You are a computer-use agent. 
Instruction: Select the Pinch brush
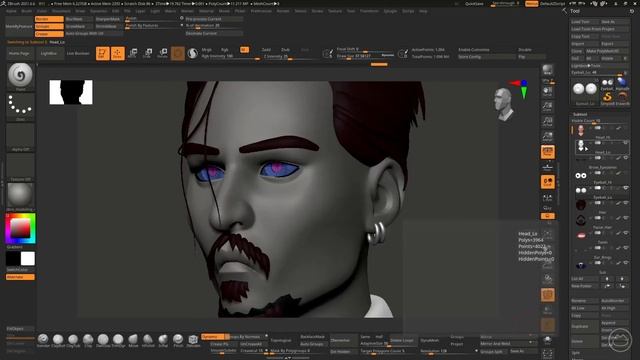click(x=178, y=340)
